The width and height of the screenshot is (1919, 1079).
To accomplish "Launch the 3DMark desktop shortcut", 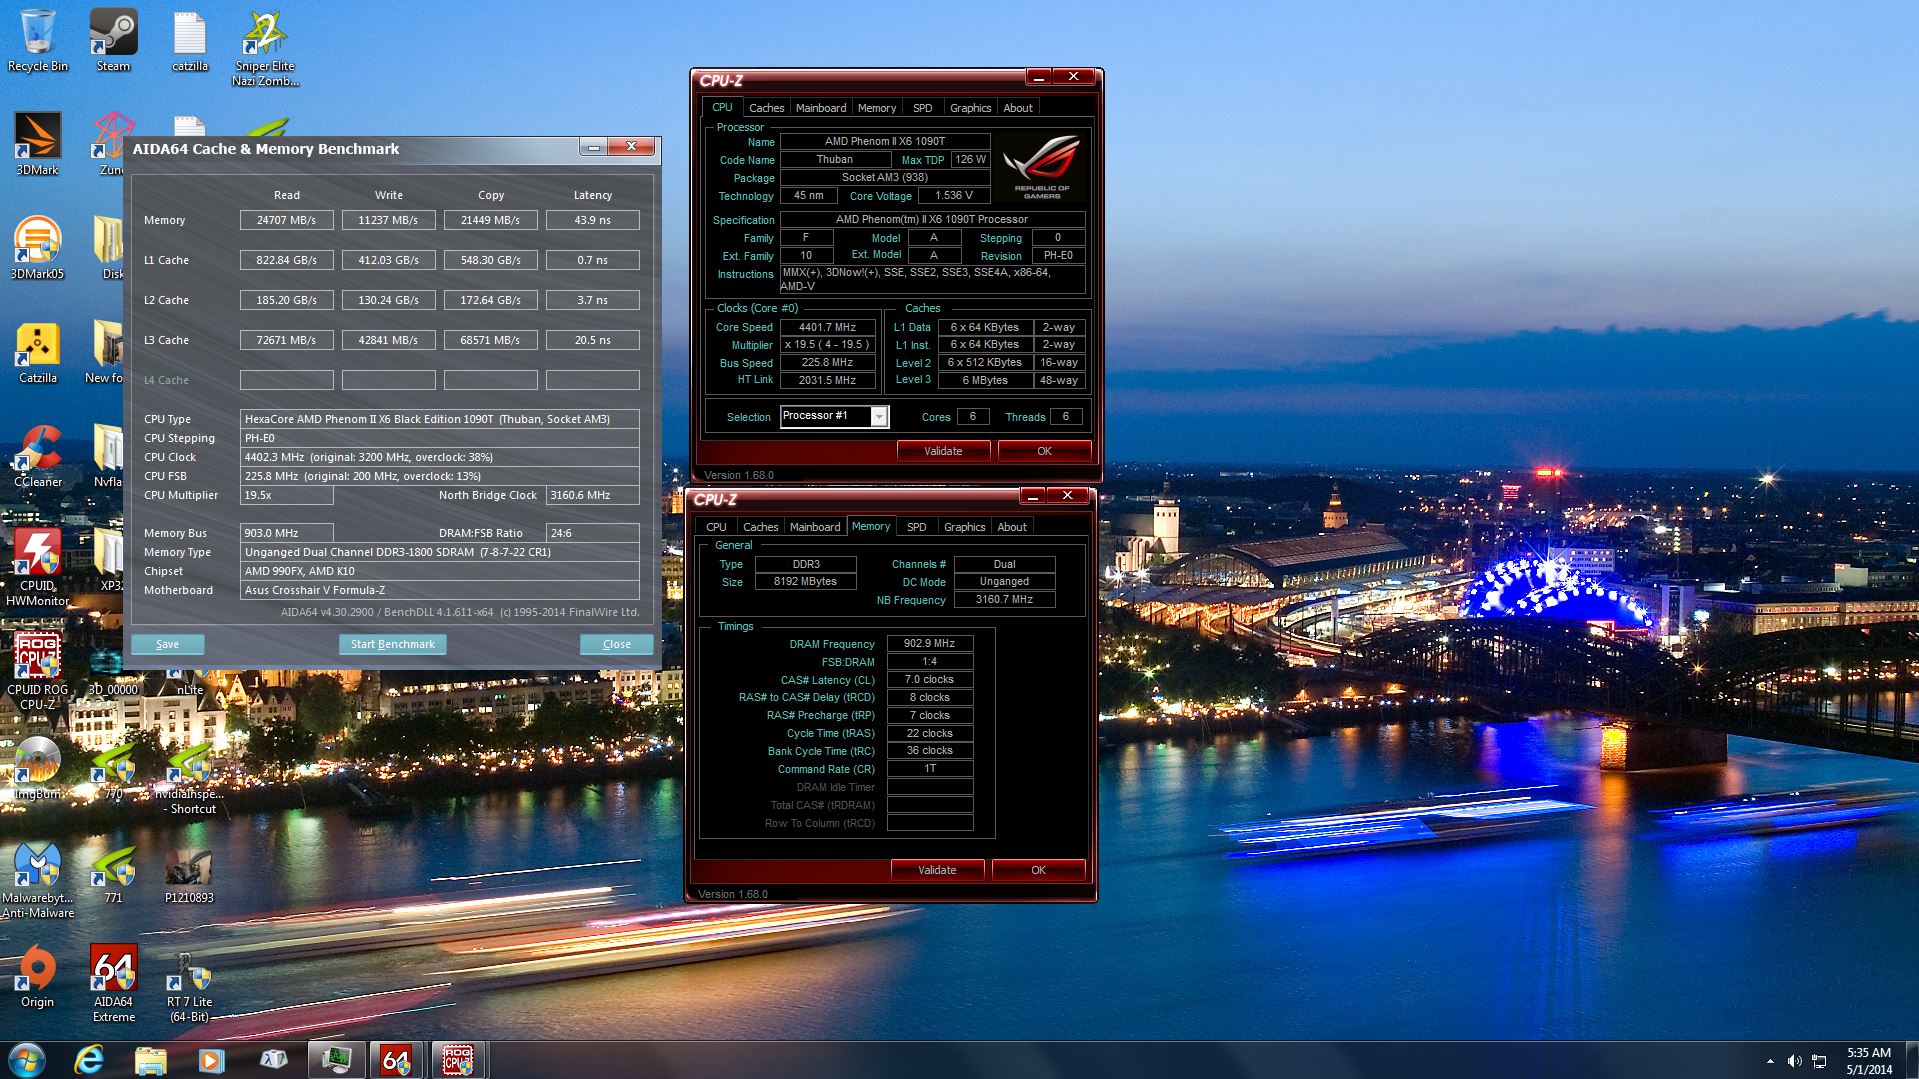I will pos(38,145).
